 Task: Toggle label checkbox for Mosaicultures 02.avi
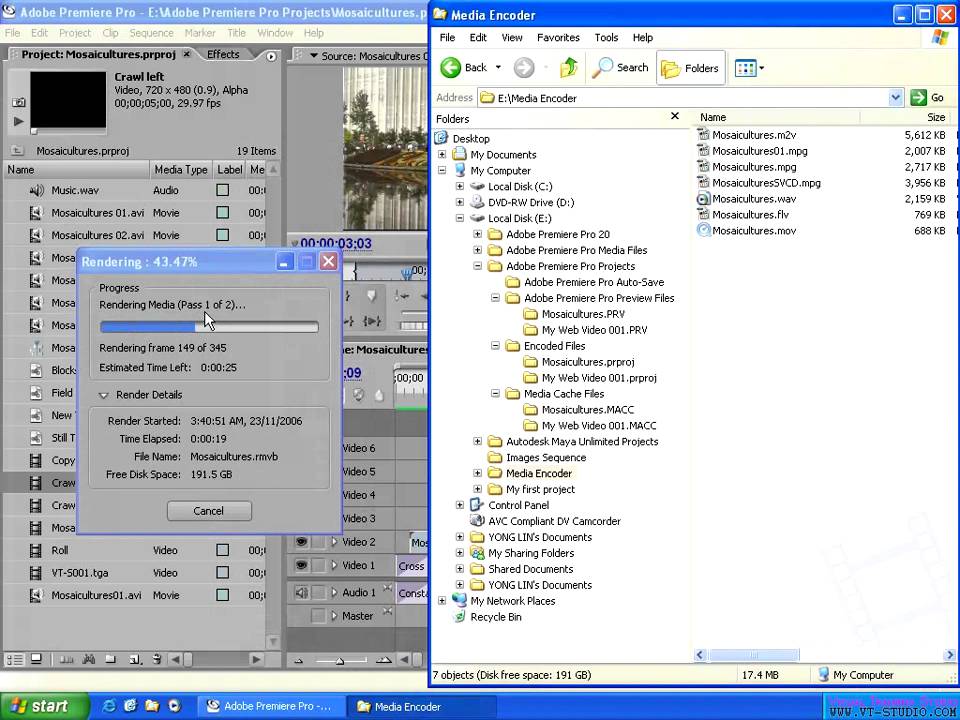pyautogui.click(x=223, y=235)
